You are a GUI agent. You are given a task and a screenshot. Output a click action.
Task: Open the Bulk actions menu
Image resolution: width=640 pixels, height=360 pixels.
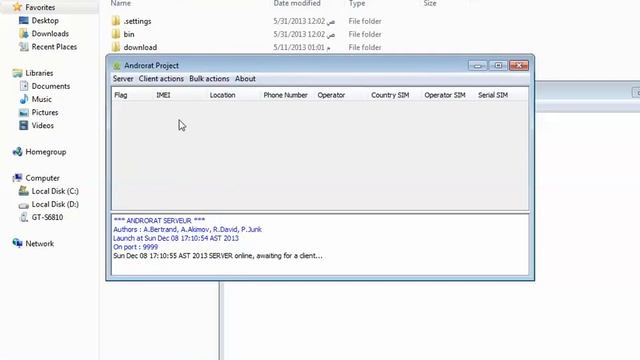[x=209, y=79]
